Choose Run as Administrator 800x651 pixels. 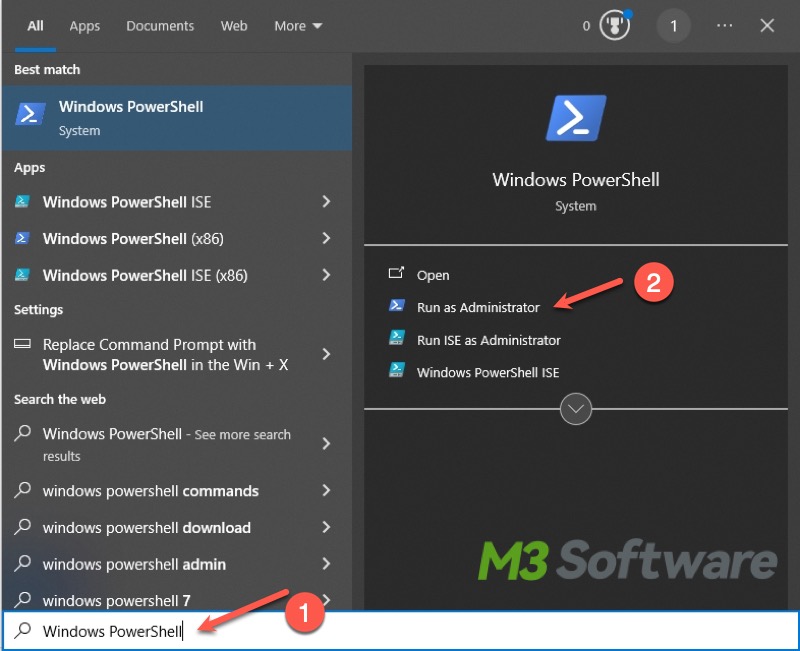[x=478, y=307]
